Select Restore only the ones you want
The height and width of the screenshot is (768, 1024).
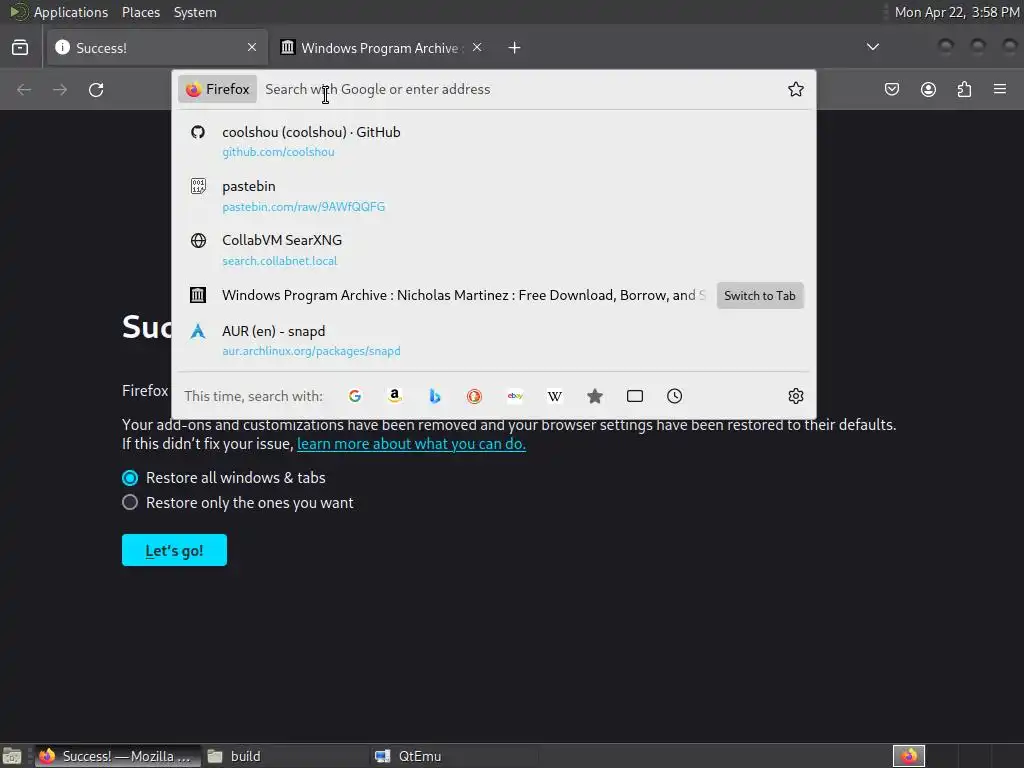[x=130, y=502]
